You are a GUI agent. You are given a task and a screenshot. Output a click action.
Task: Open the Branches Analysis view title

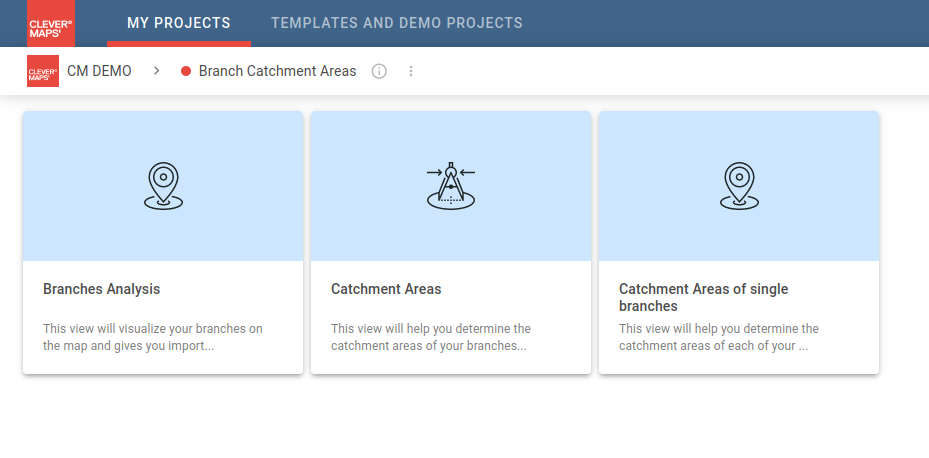101,289
